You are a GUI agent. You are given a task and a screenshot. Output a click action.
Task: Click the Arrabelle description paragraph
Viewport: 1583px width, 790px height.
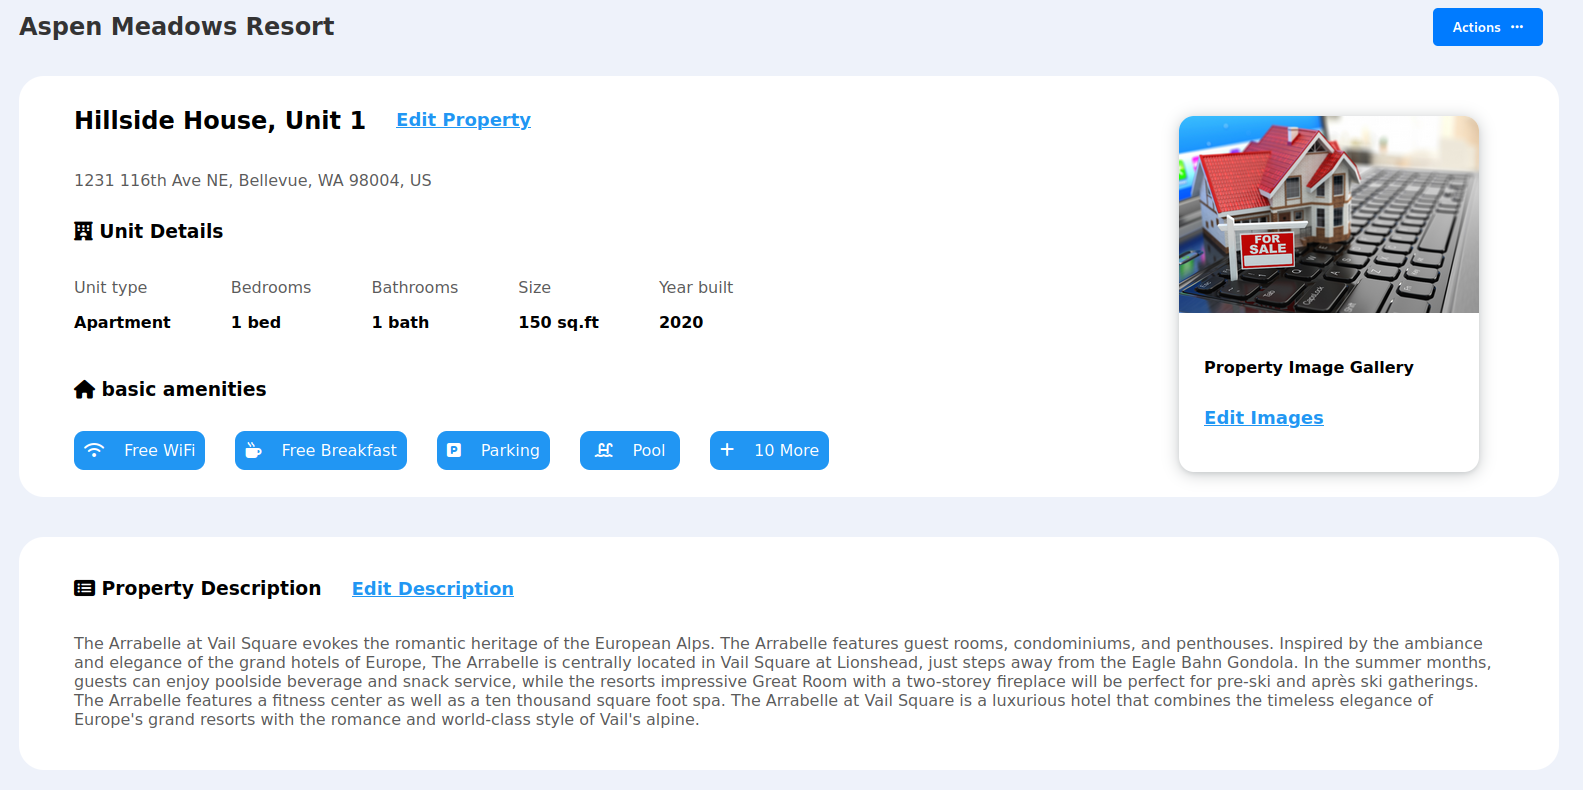(x=783, y=681)
